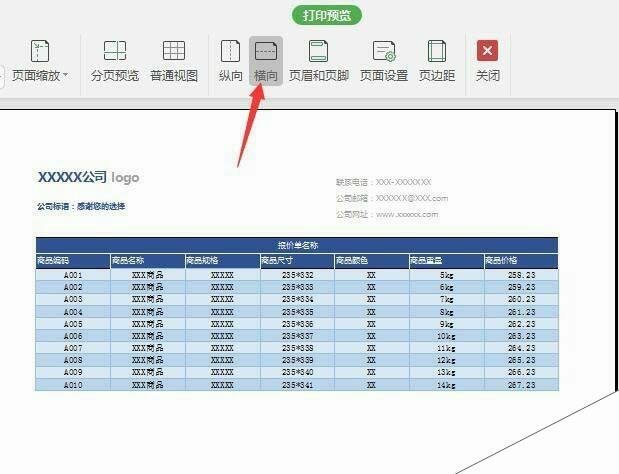This screenshot has height=474, width=619.
Task: Click cell A009
Action: click(73, 372)
